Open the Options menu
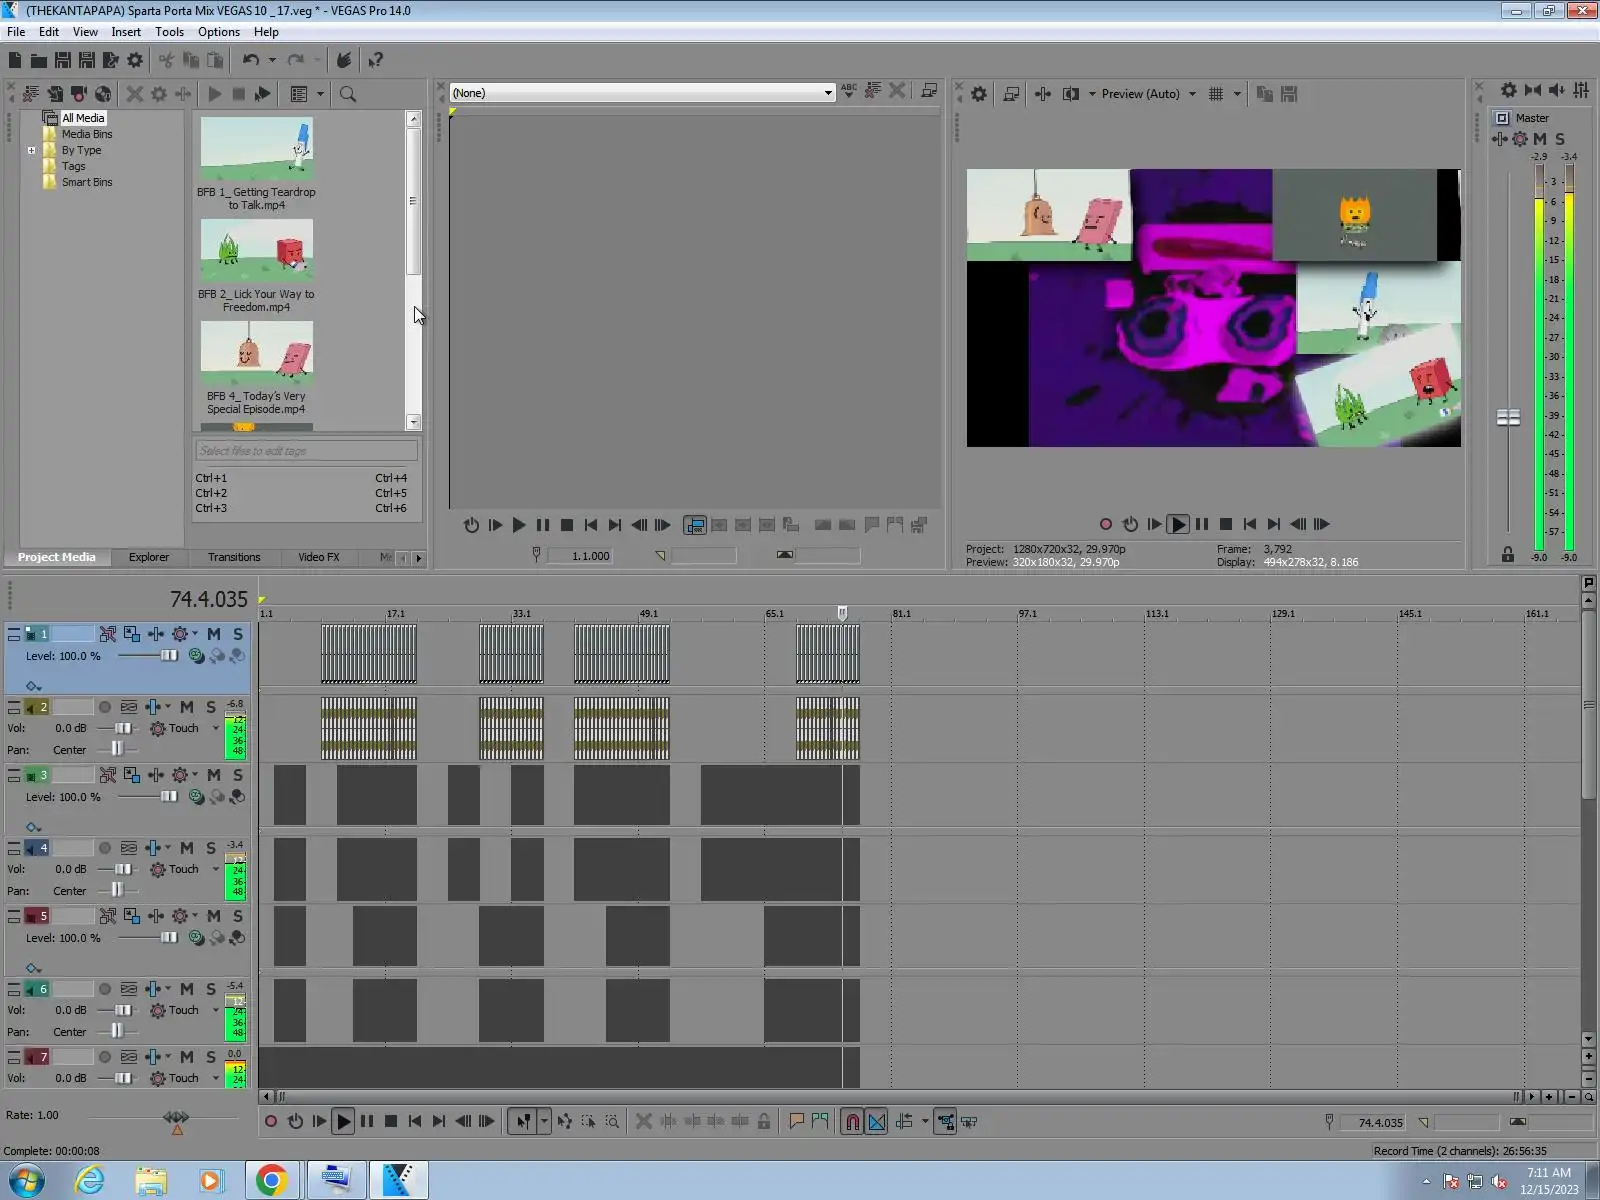 pyautogui.click(x=219, y=32)
